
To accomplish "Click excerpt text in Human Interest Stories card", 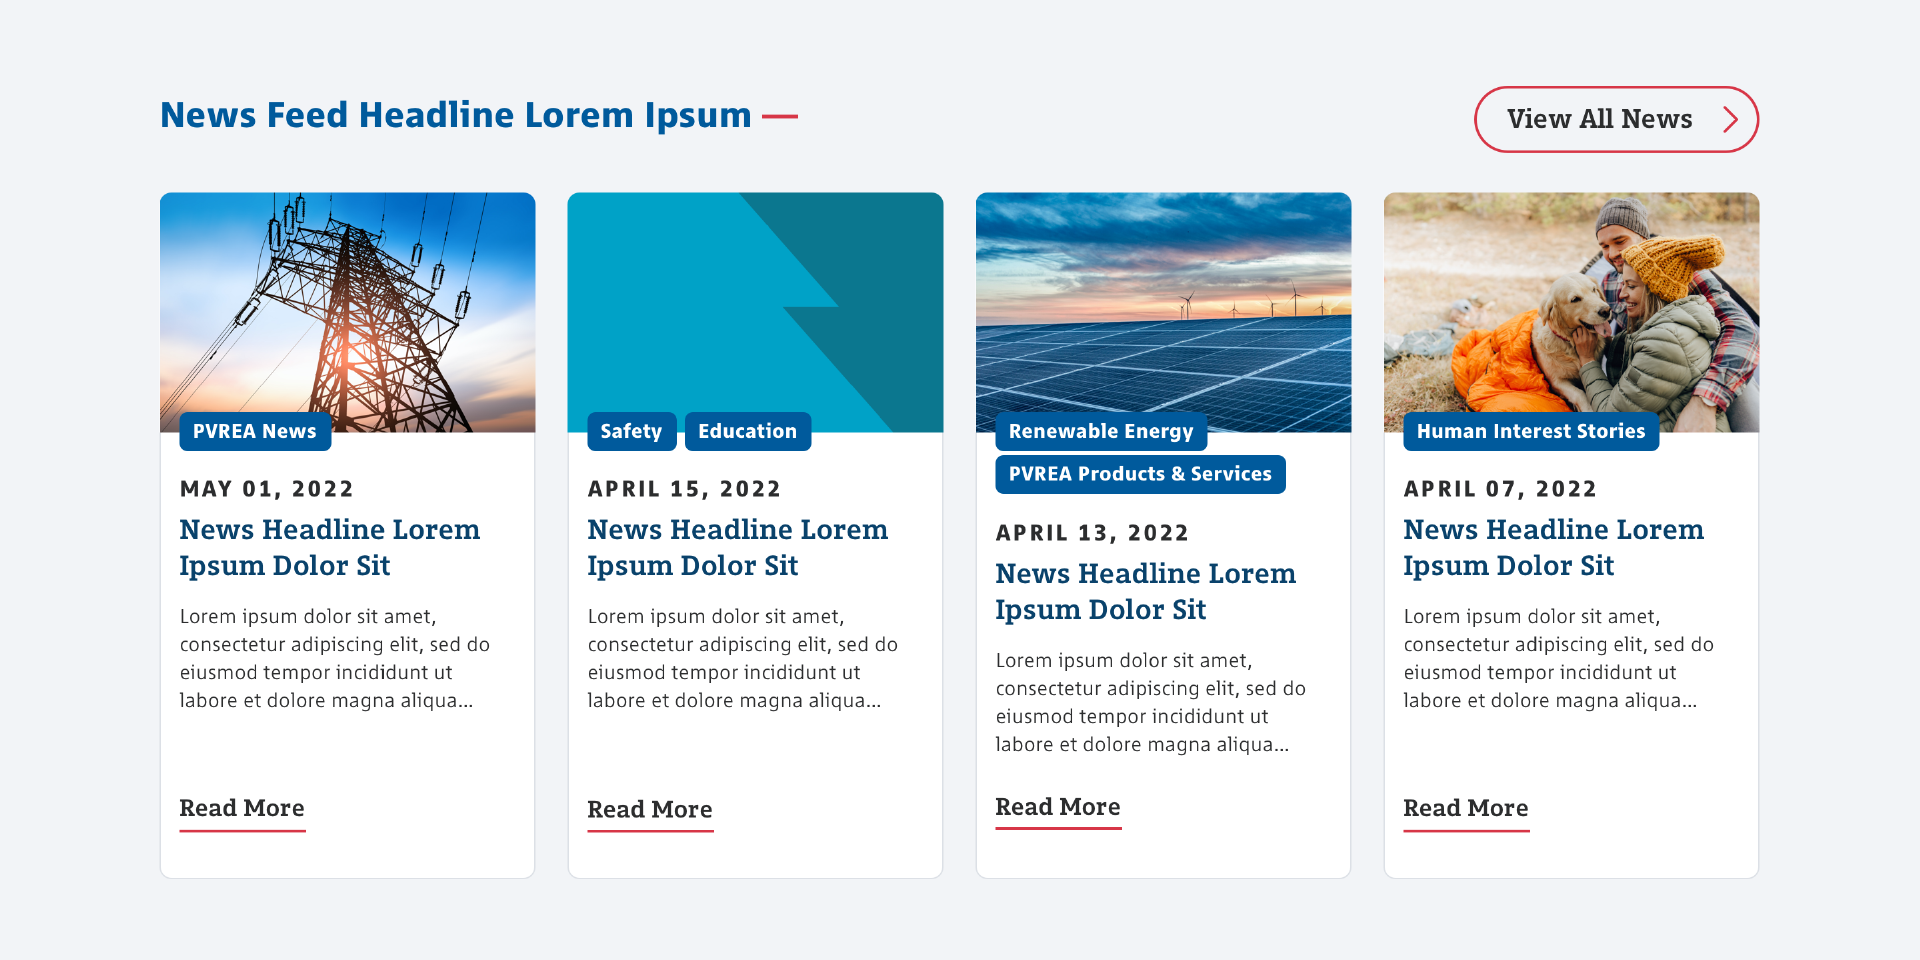I will pos(1559,658).
